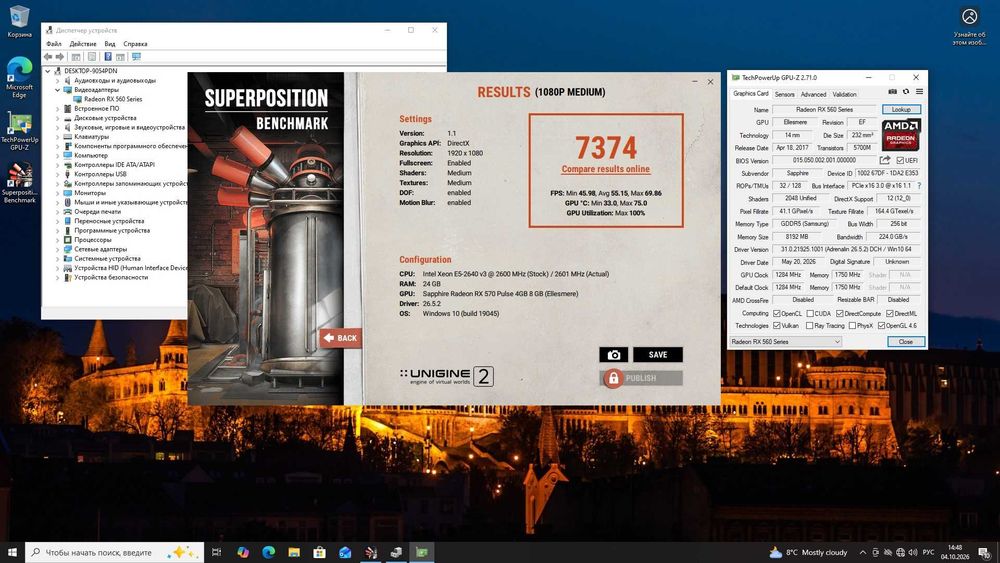
Task: Open clock and date in taskbar
Action: pos(955,552)
